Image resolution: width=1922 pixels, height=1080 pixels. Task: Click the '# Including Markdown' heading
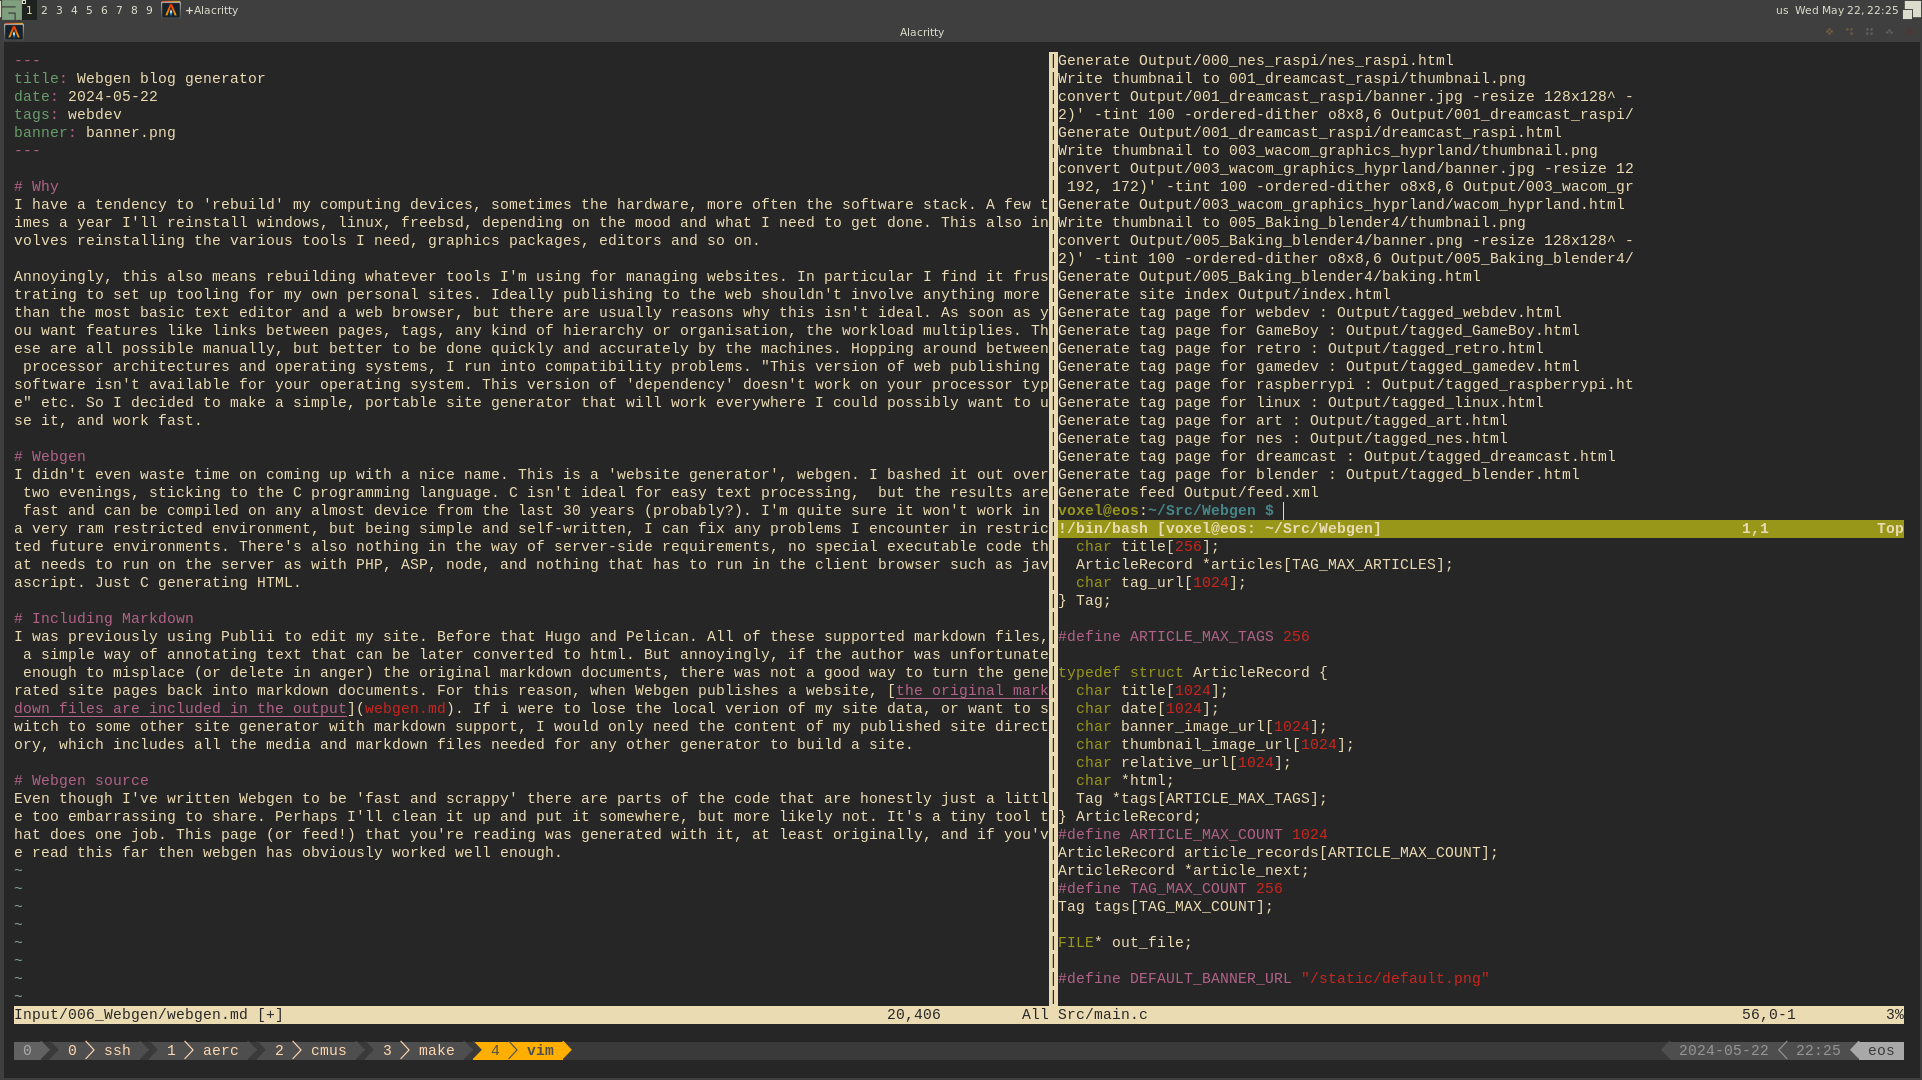click(x=104, y=619)
